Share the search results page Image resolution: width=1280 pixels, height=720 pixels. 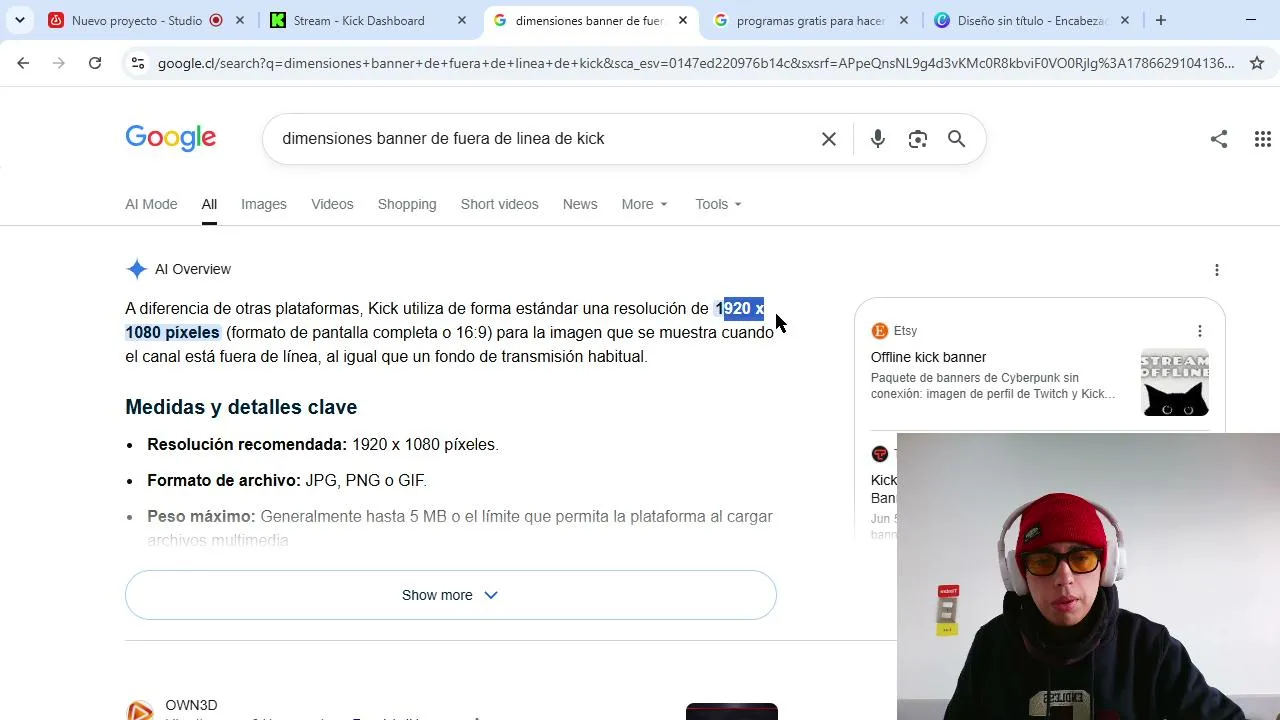tap(1219, 139)
